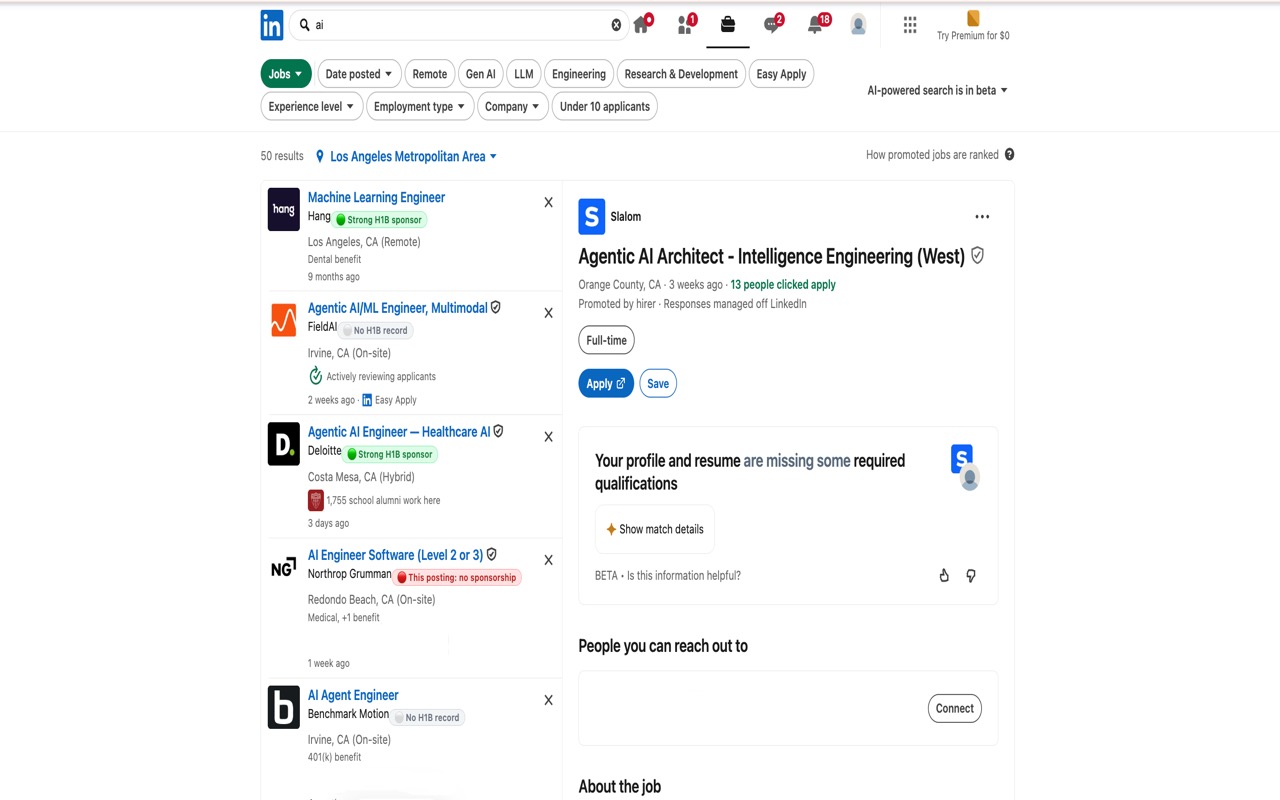Click the promoted jobs help question icon

[x=1009, y=154]
